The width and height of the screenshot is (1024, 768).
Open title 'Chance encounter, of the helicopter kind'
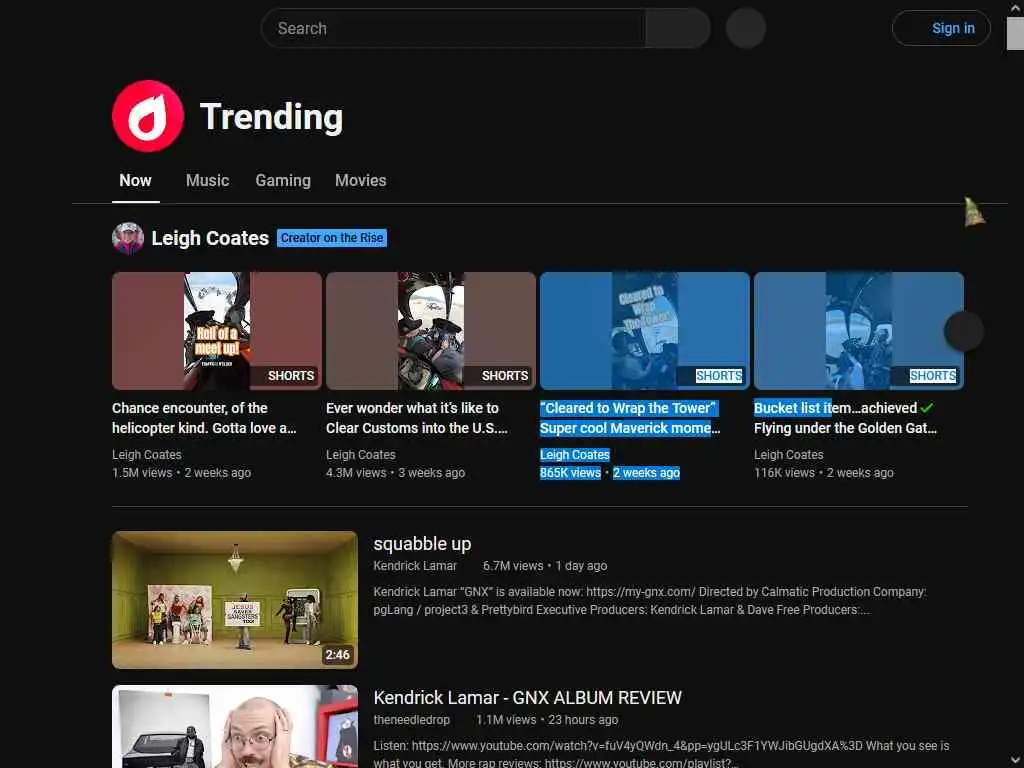pyautogui.click(x=204, y=418)
